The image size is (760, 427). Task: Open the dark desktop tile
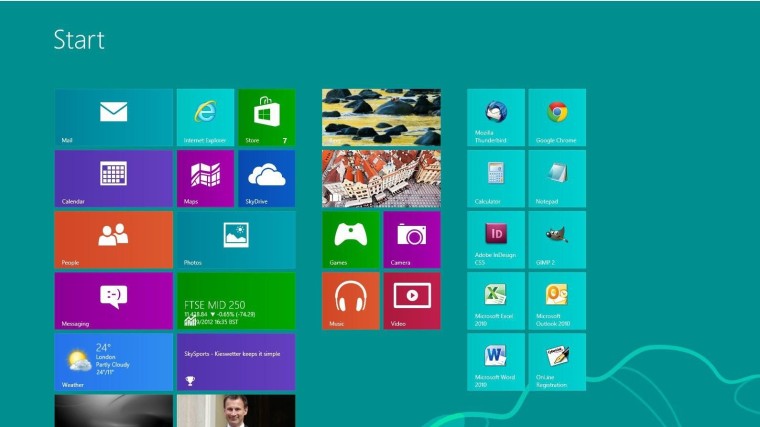113,411
